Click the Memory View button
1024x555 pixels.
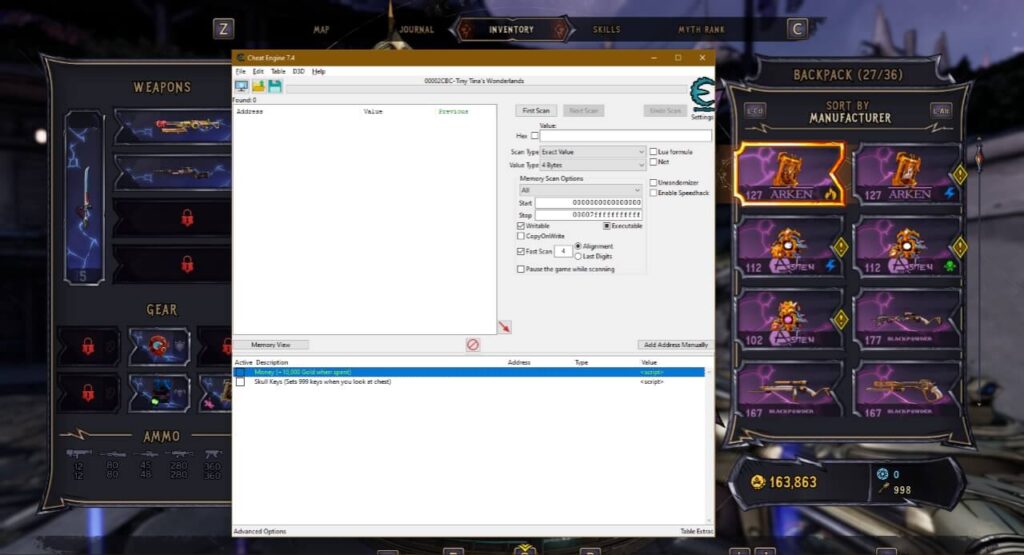click(270, 345)
